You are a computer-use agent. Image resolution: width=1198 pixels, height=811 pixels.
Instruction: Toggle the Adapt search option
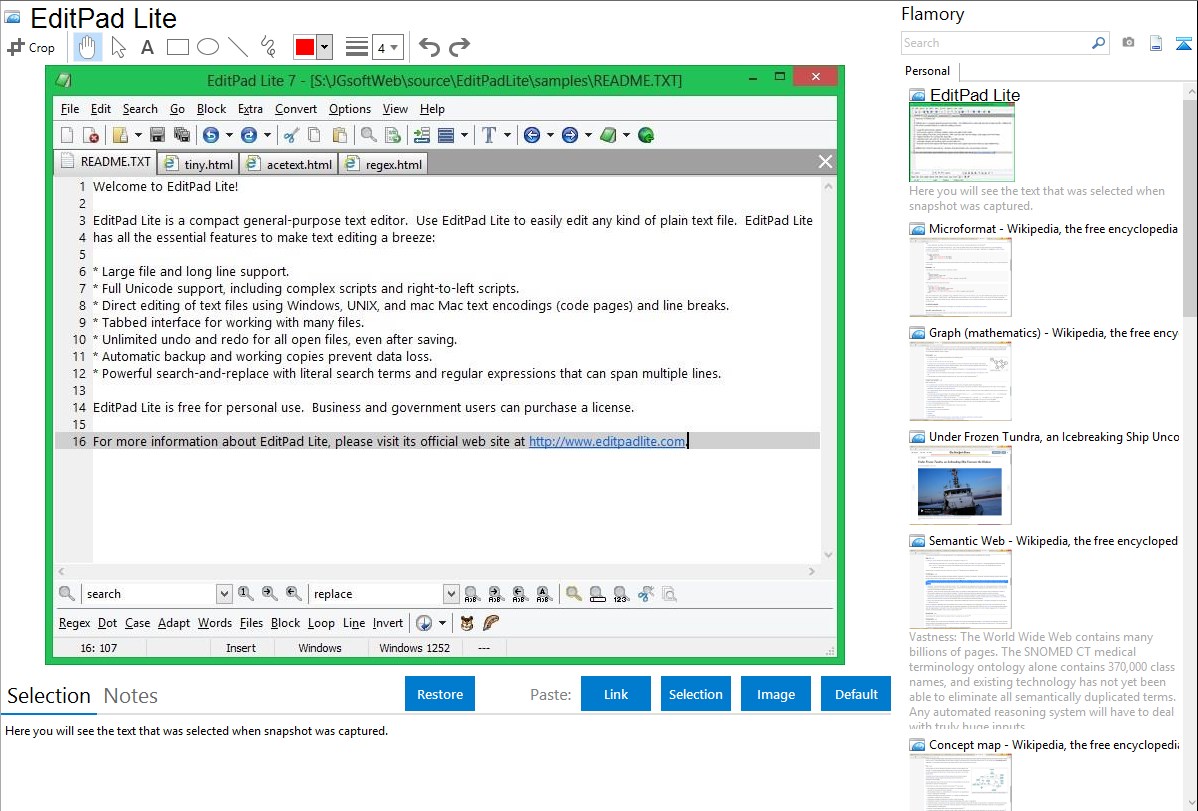173,623
